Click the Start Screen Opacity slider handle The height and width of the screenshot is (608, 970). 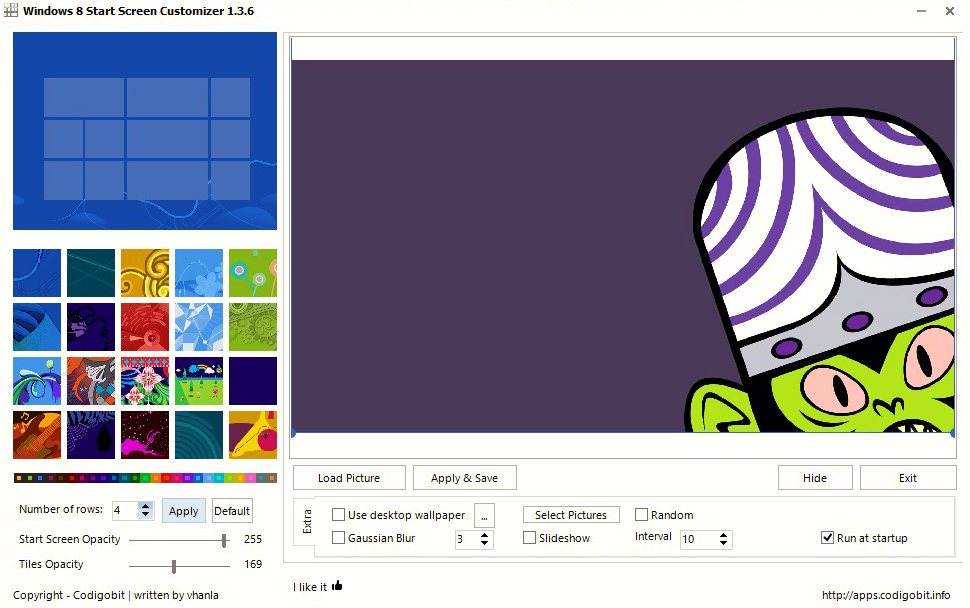tap(224, 540)
